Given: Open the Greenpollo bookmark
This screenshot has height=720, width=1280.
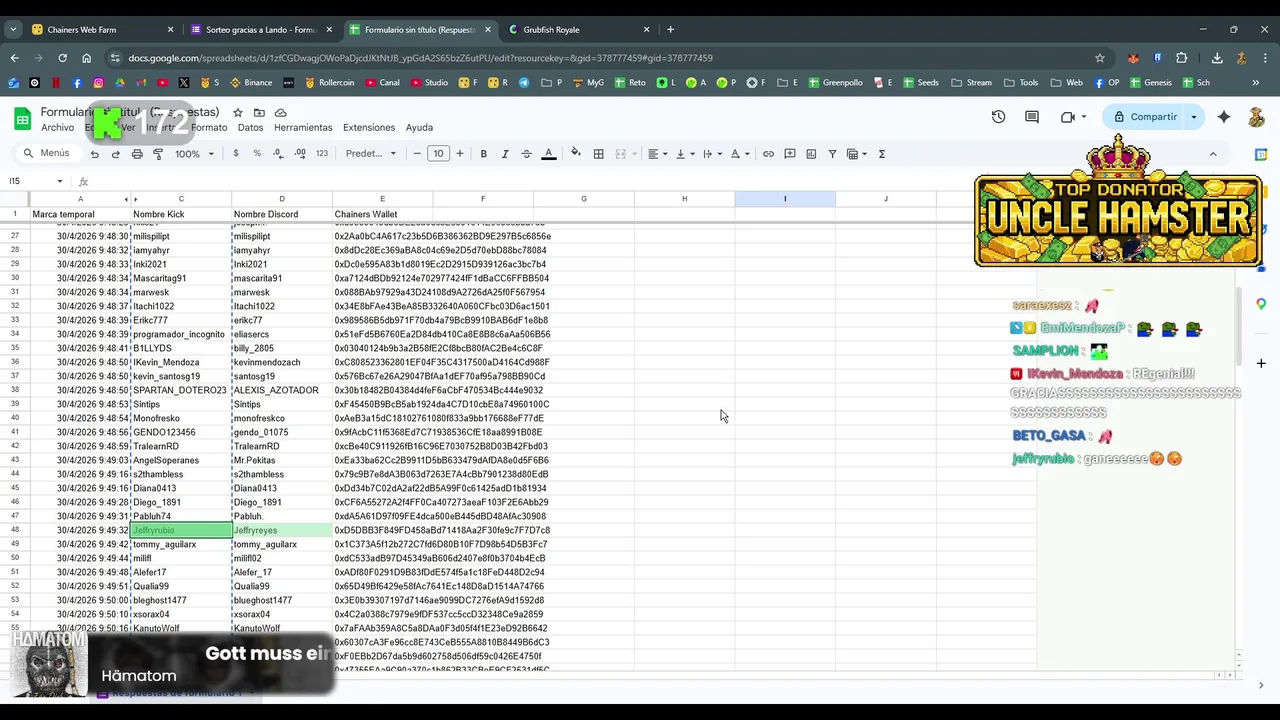Looking at the screenshot, I should click(835, 83).
